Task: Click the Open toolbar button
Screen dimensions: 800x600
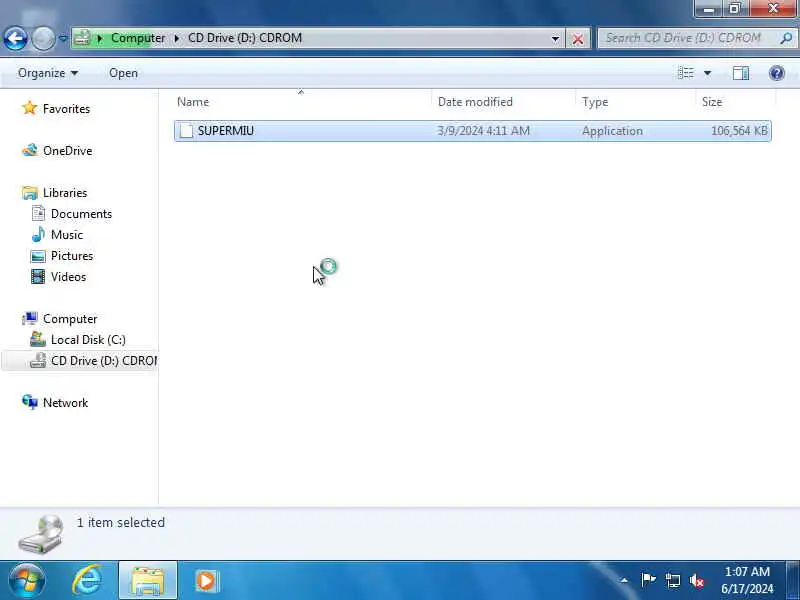Action: tap(123, 73)
